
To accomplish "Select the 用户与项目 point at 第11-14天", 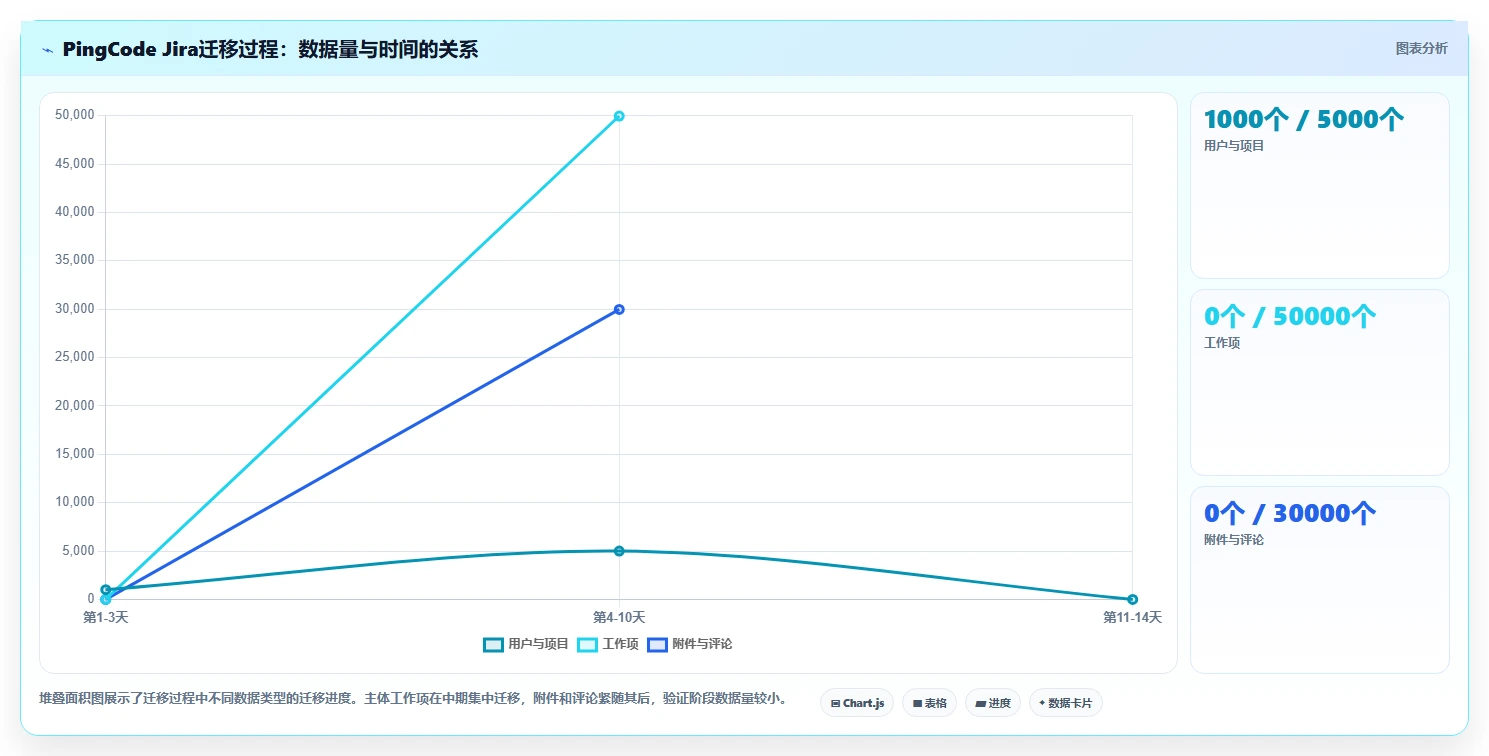I will tap(1132, 599).
